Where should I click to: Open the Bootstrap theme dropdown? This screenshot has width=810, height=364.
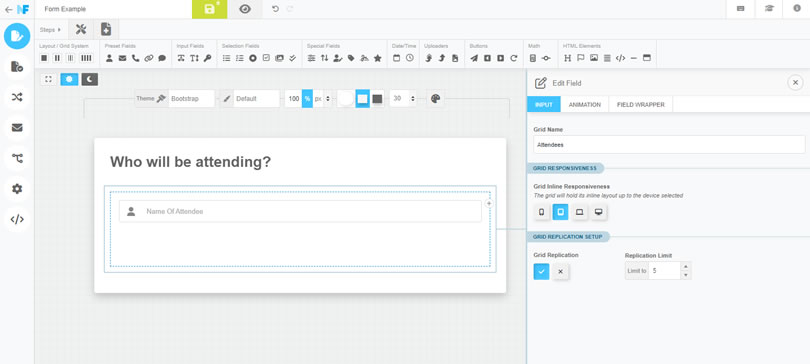pyautogui.click(x=191, y=99)
